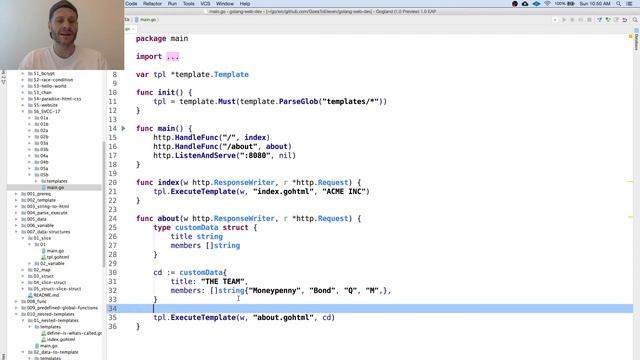Collapse the 56_SVCC-17 folder arrow
The width and height of the screenshot is (640, 360).
tap(23, 111)
